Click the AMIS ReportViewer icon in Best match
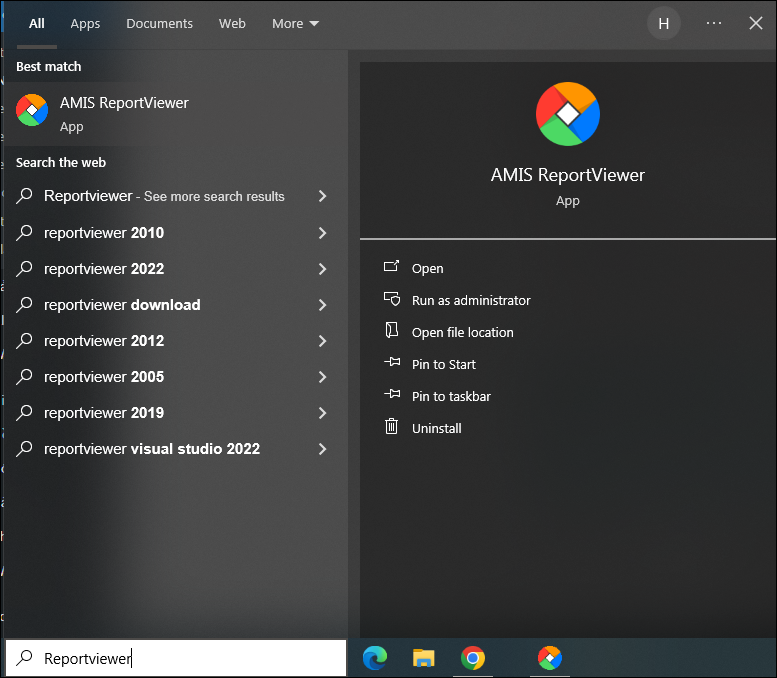The image size is (777, 678). tap(32, 110)
